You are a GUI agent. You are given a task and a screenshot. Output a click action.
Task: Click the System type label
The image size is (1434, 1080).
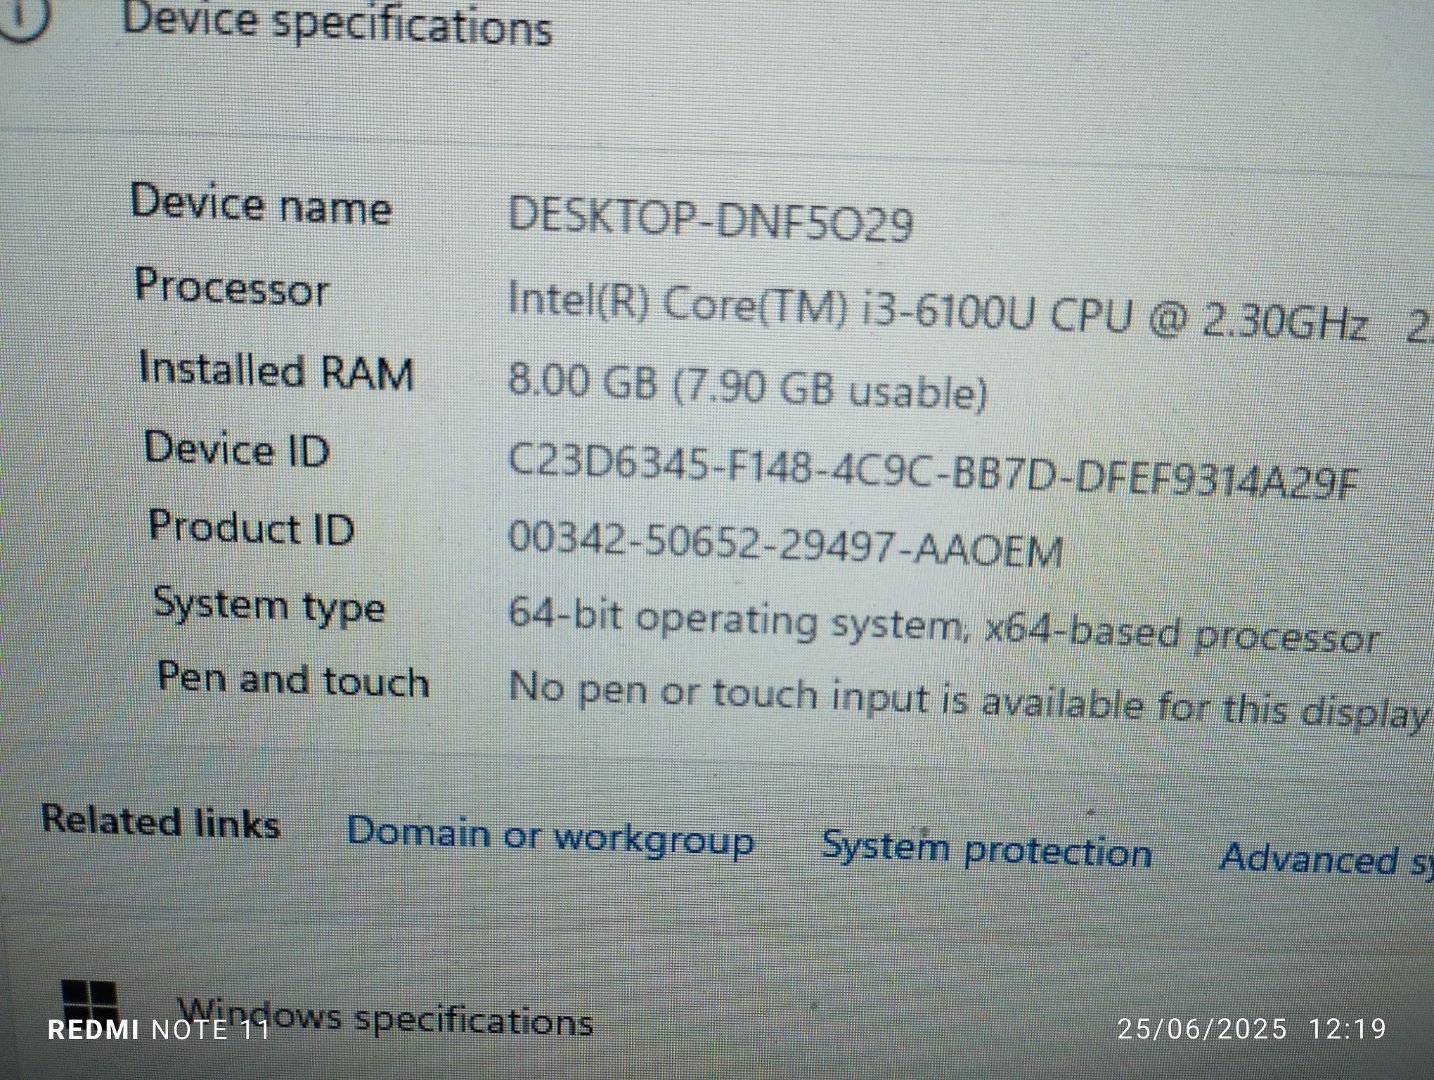[x=269, y=606]
